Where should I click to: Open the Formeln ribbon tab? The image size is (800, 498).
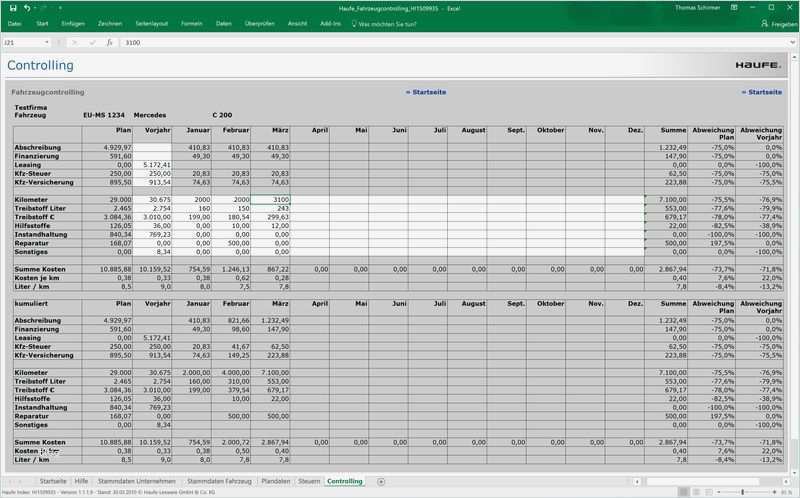point(192,24)
